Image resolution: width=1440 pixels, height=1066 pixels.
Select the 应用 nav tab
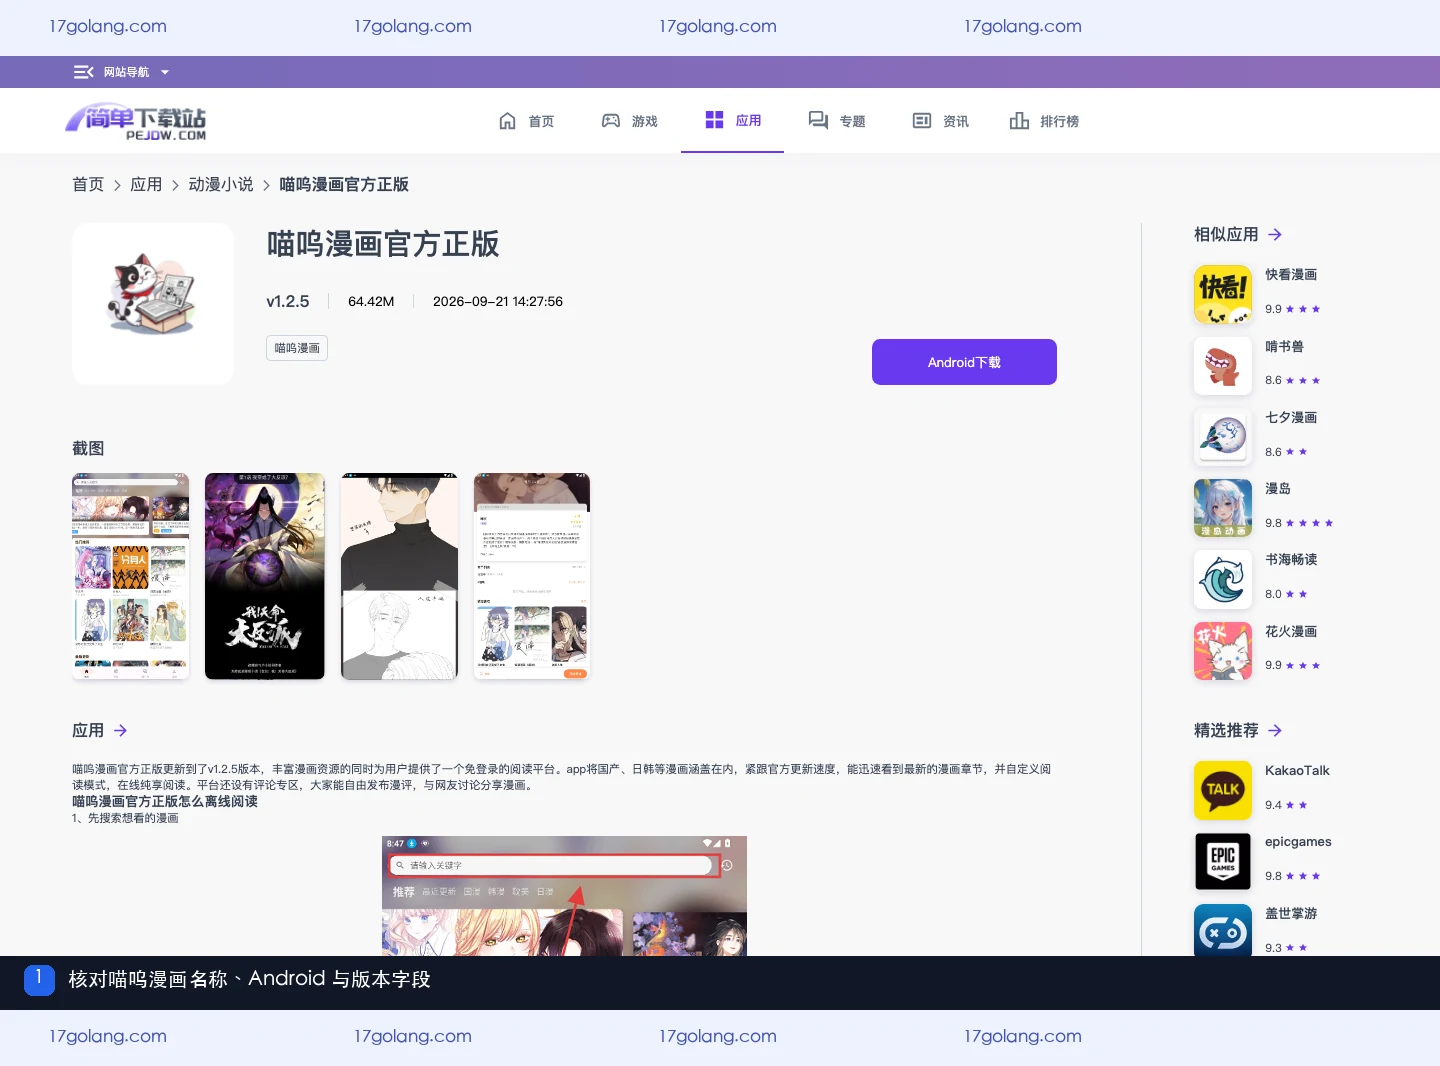(x=733, y=120)
